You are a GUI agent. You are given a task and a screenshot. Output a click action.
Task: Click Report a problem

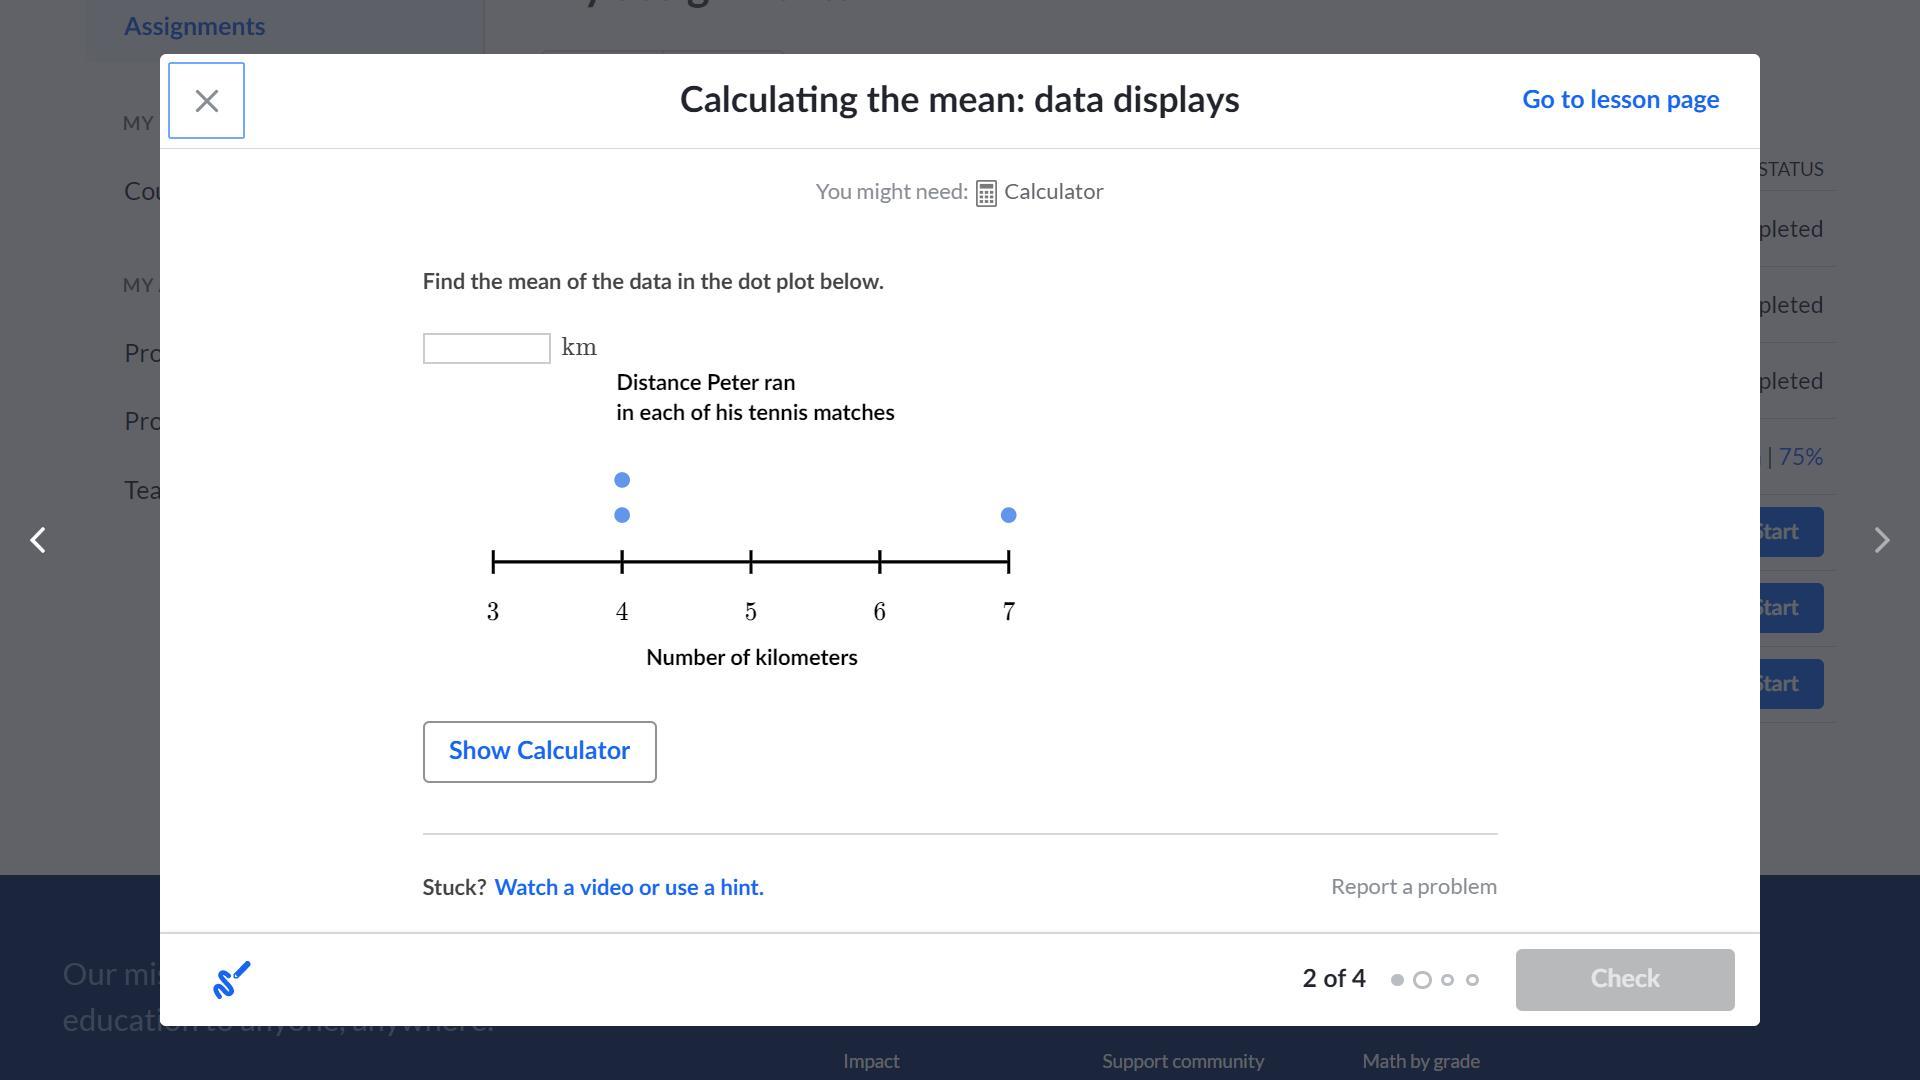(1413, 887)
